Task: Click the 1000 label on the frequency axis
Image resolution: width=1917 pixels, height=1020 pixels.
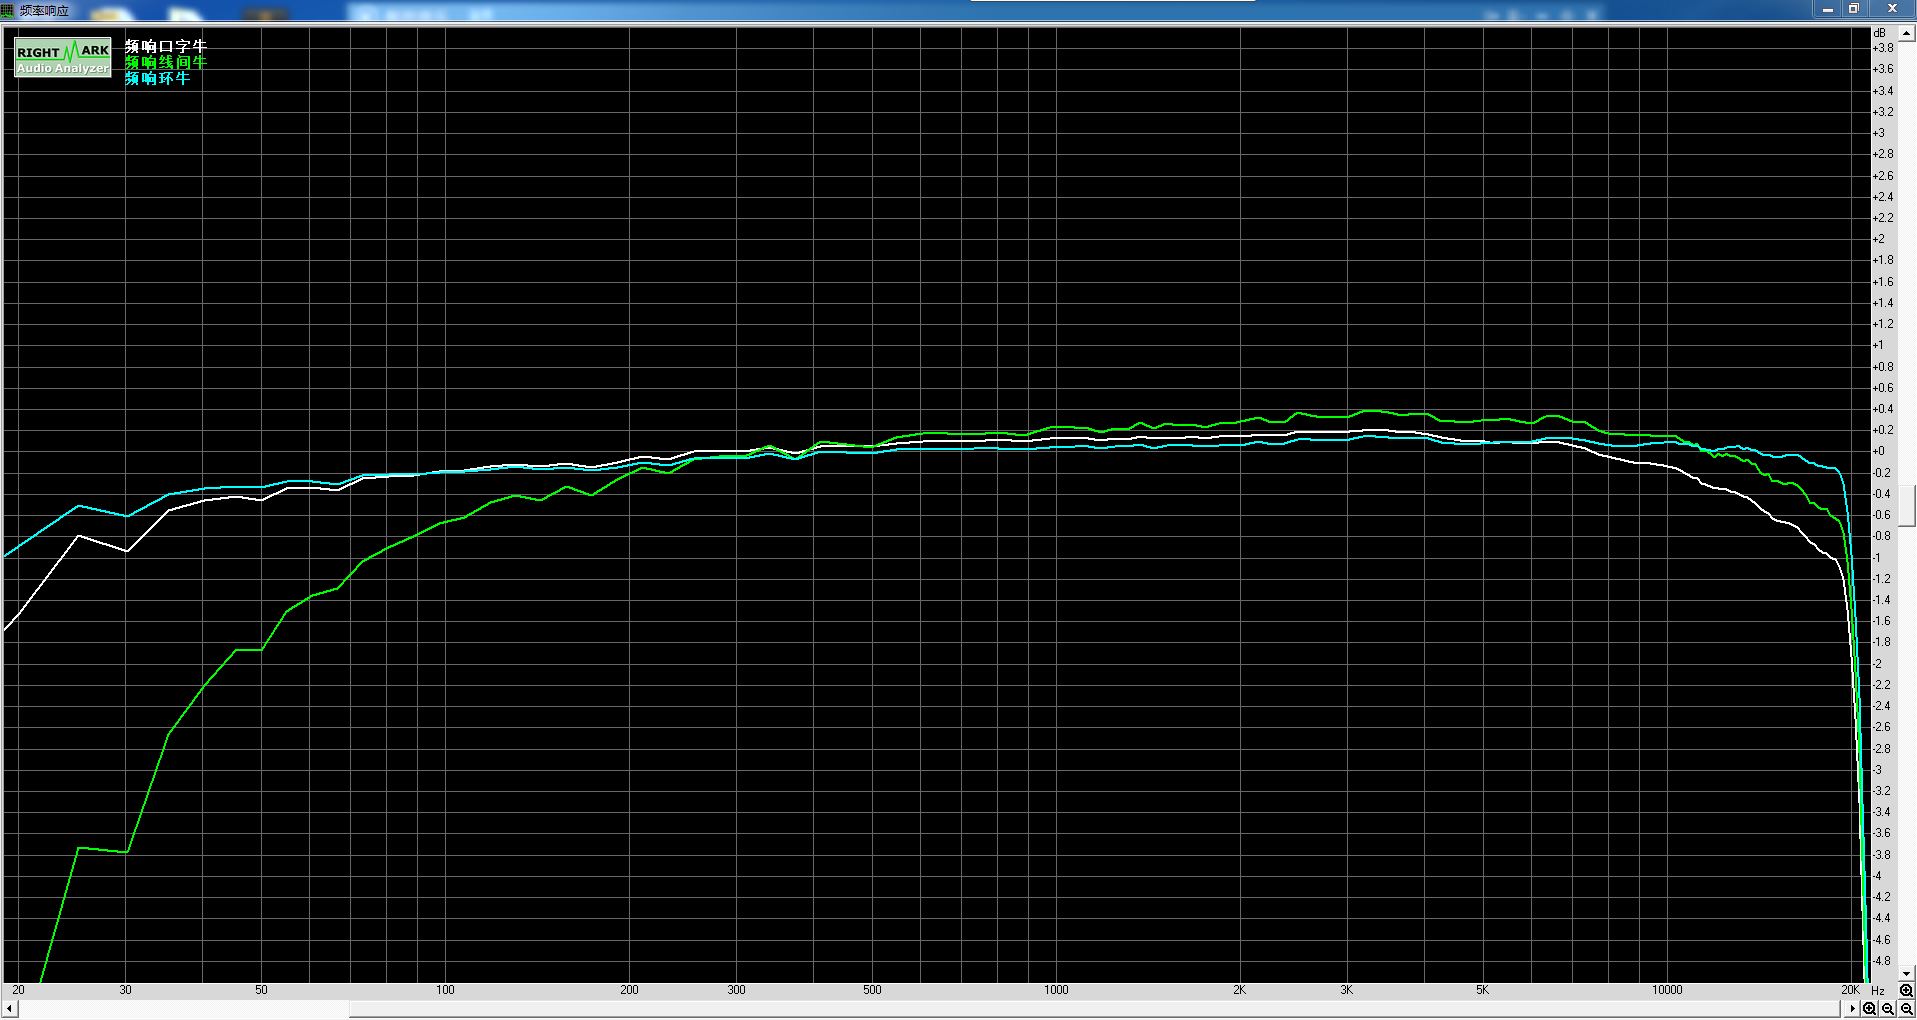Action: (1056, 990)
